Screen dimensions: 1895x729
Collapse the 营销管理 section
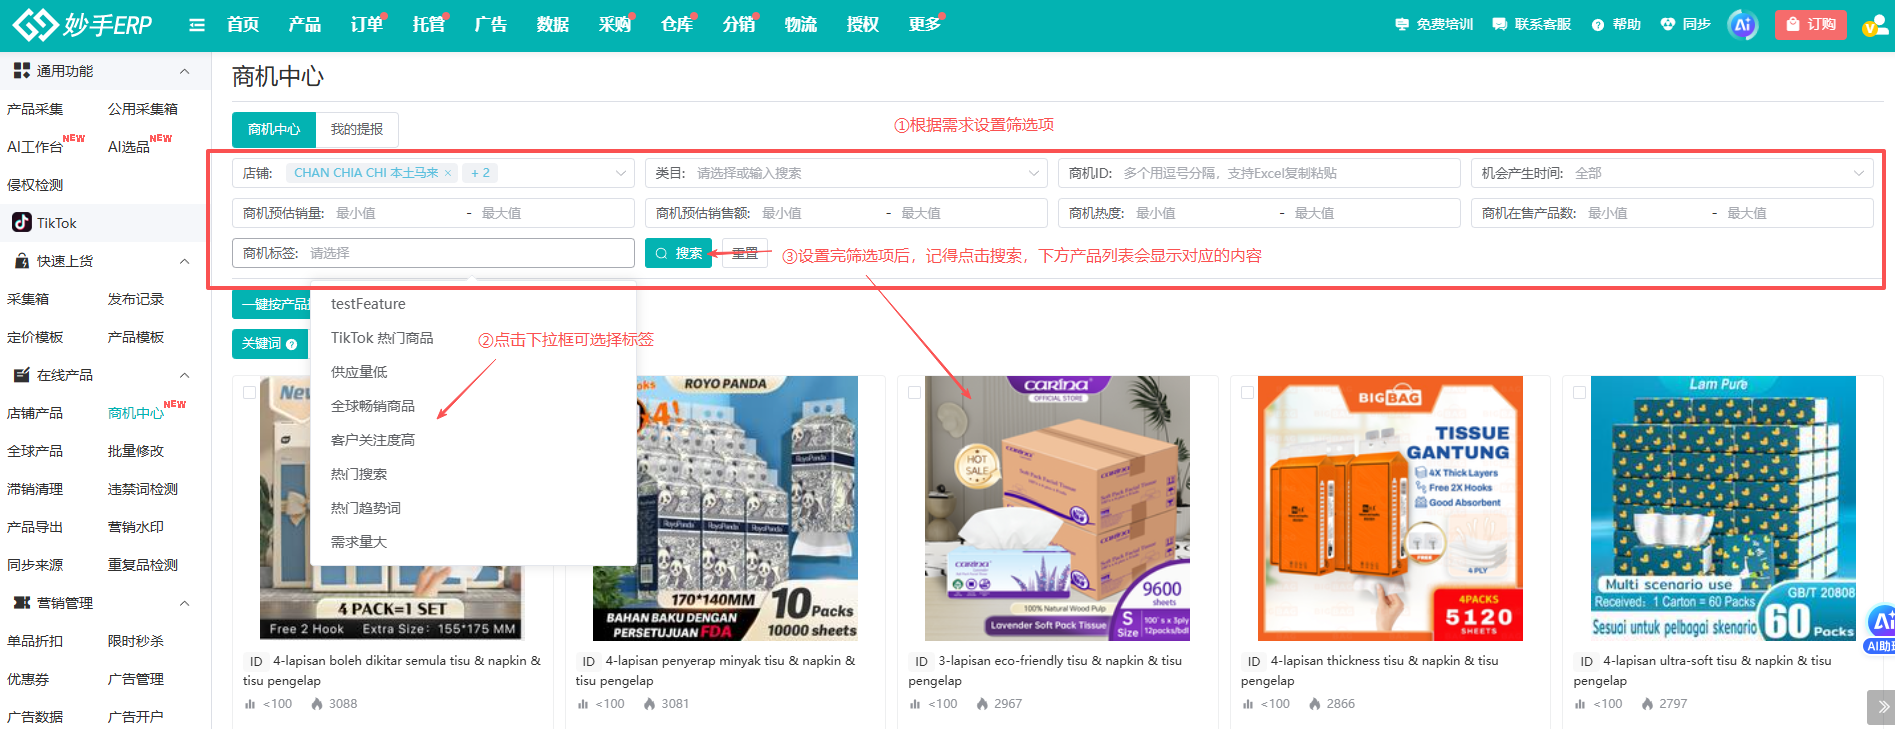click(184, 603)
